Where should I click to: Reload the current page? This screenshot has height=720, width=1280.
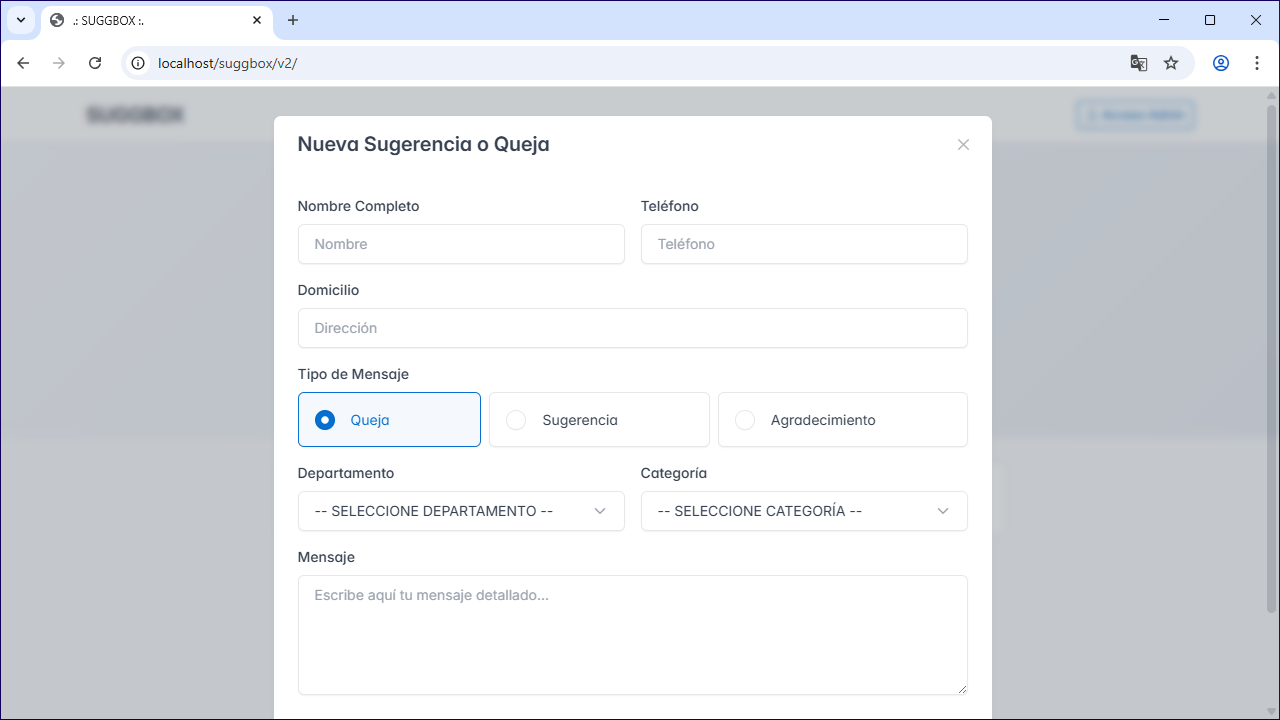click(x=95, y=63)
